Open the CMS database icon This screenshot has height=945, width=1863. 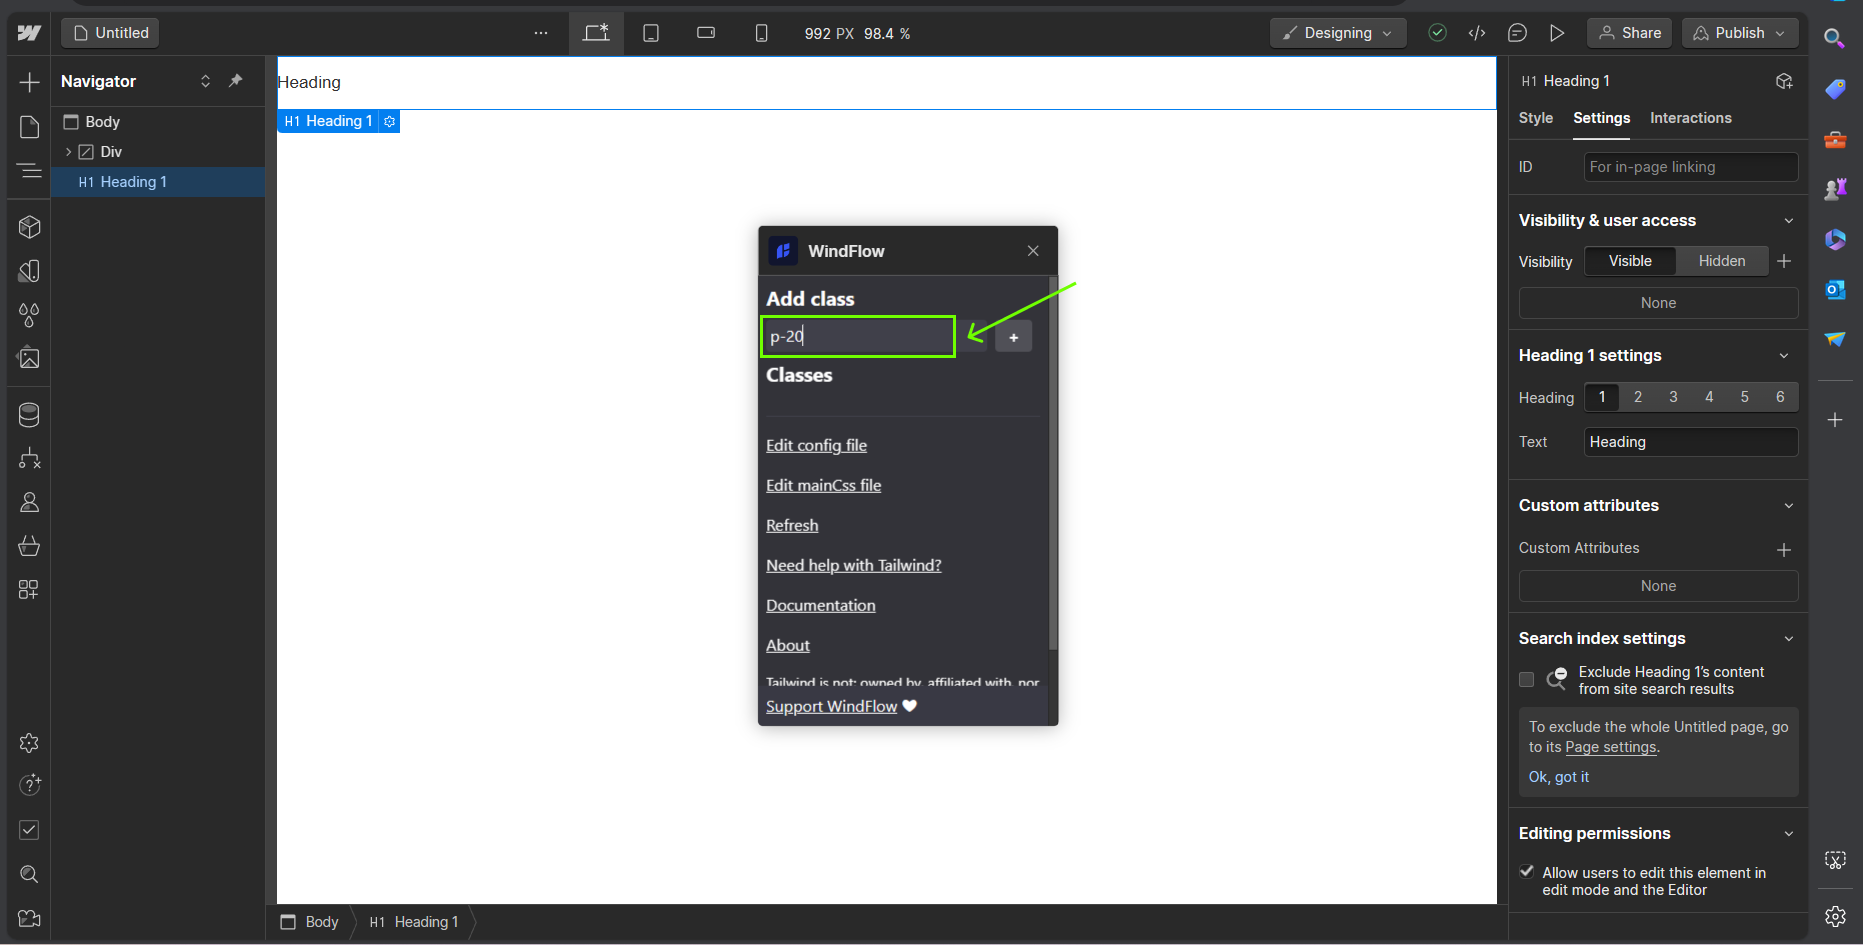29,415
